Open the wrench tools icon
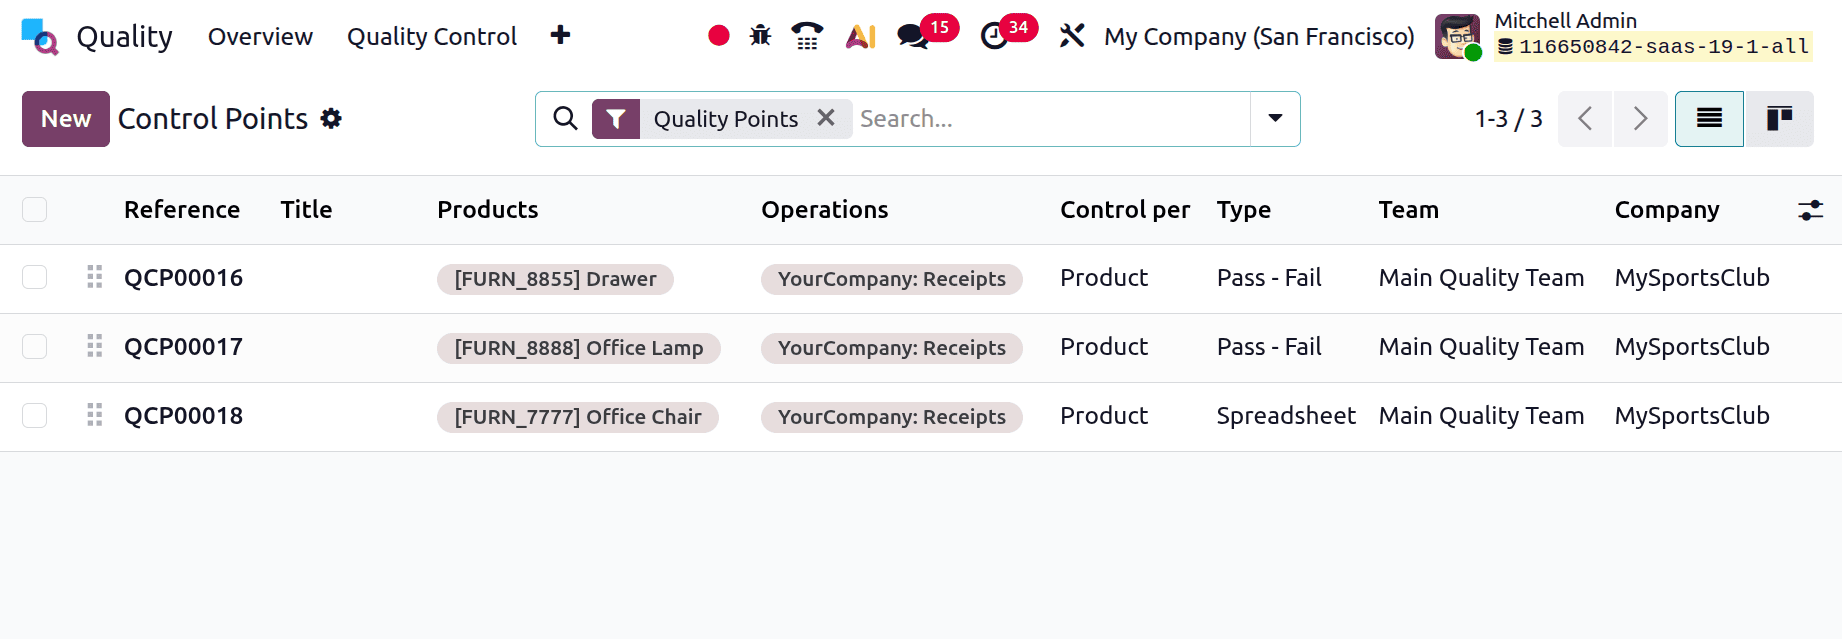The width and height of the screenshot is (1842, 639). [1072, 36]
